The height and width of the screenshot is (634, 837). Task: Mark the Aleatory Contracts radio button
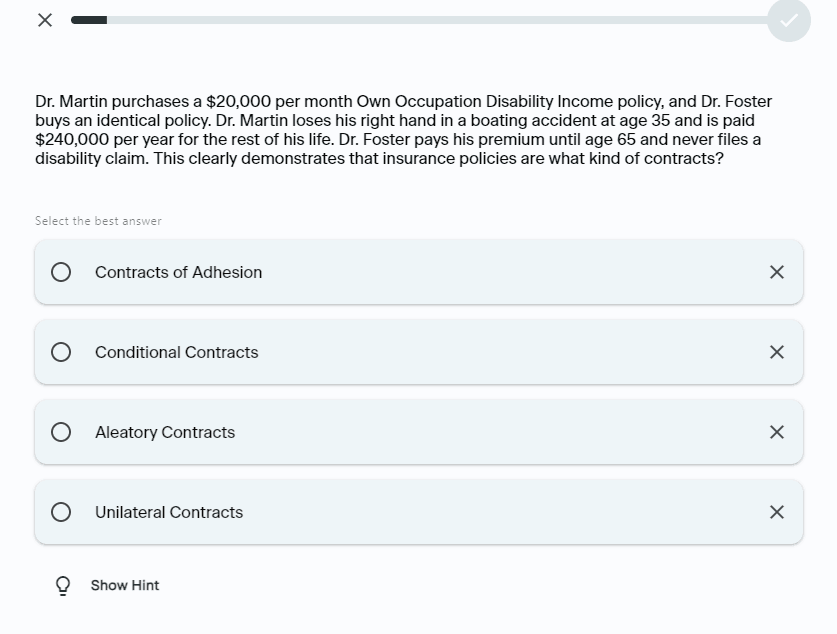click(61, 432)
